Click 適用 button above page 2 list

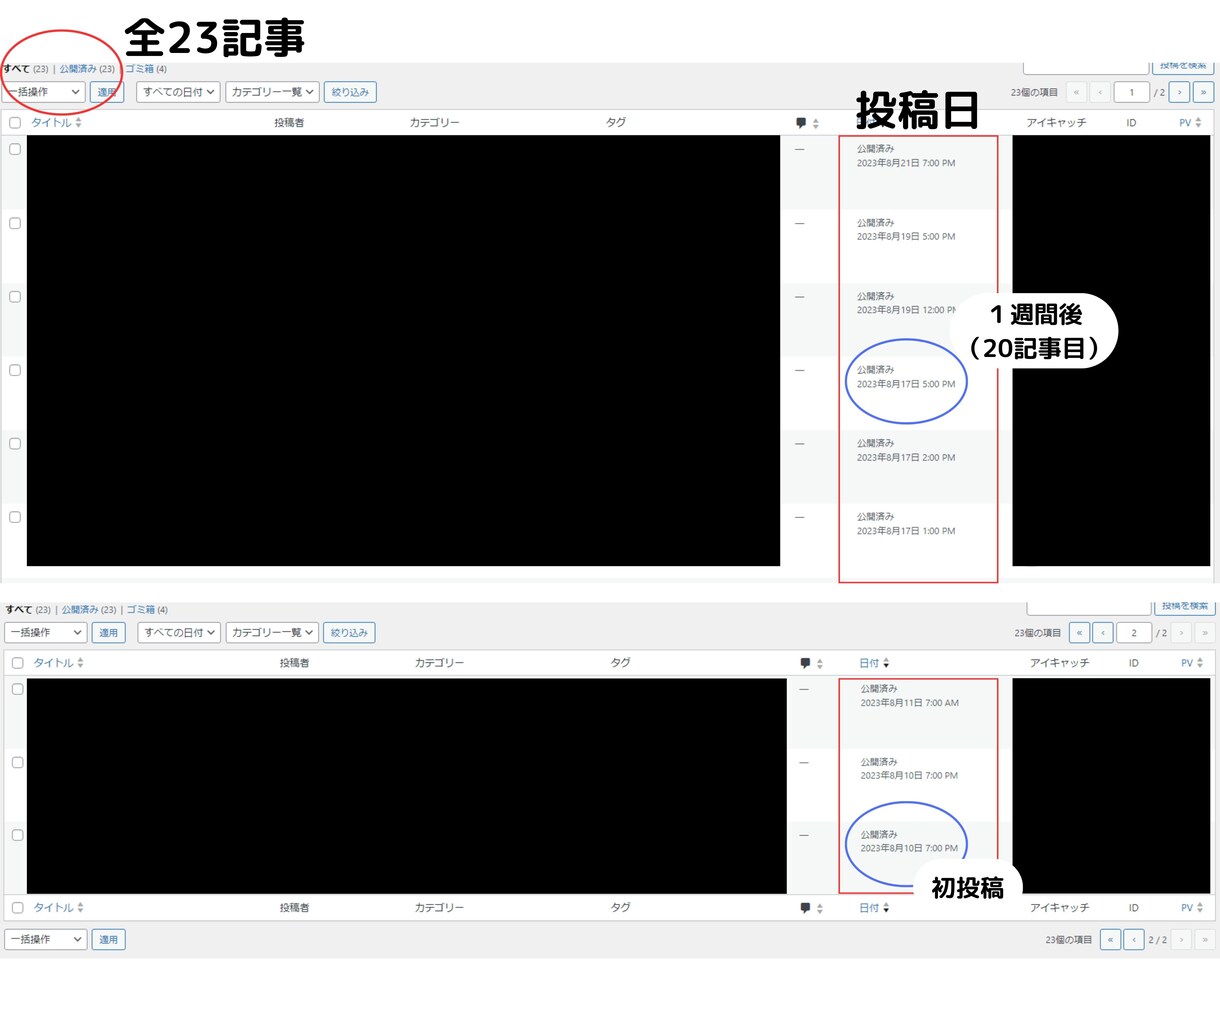[x=108, y=632]
